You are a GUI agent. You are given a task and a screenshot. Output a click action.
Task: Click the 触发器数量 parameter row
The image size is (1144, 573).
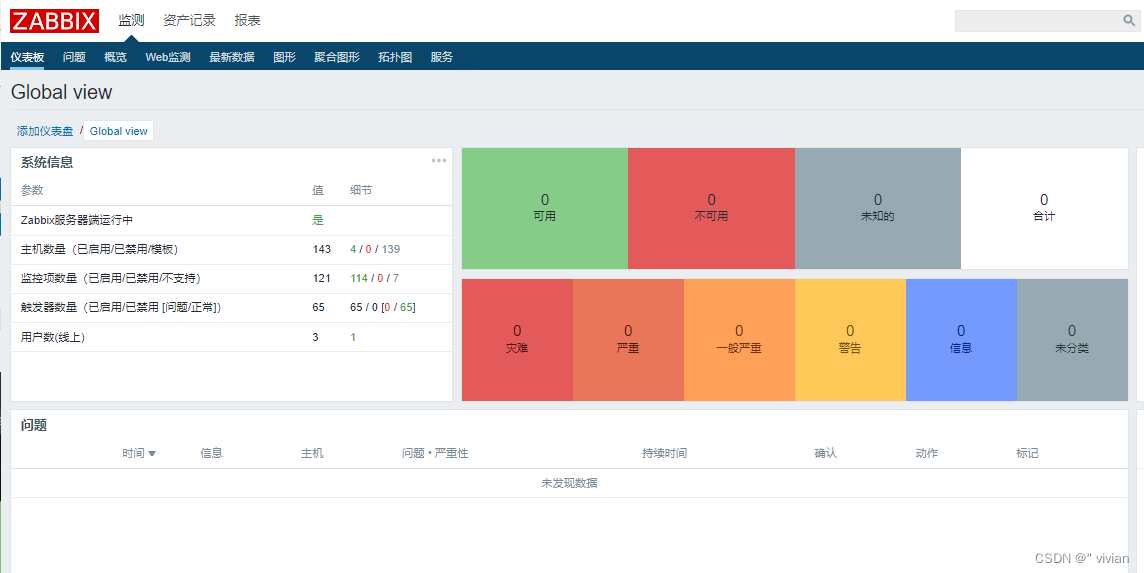(231, 308)
